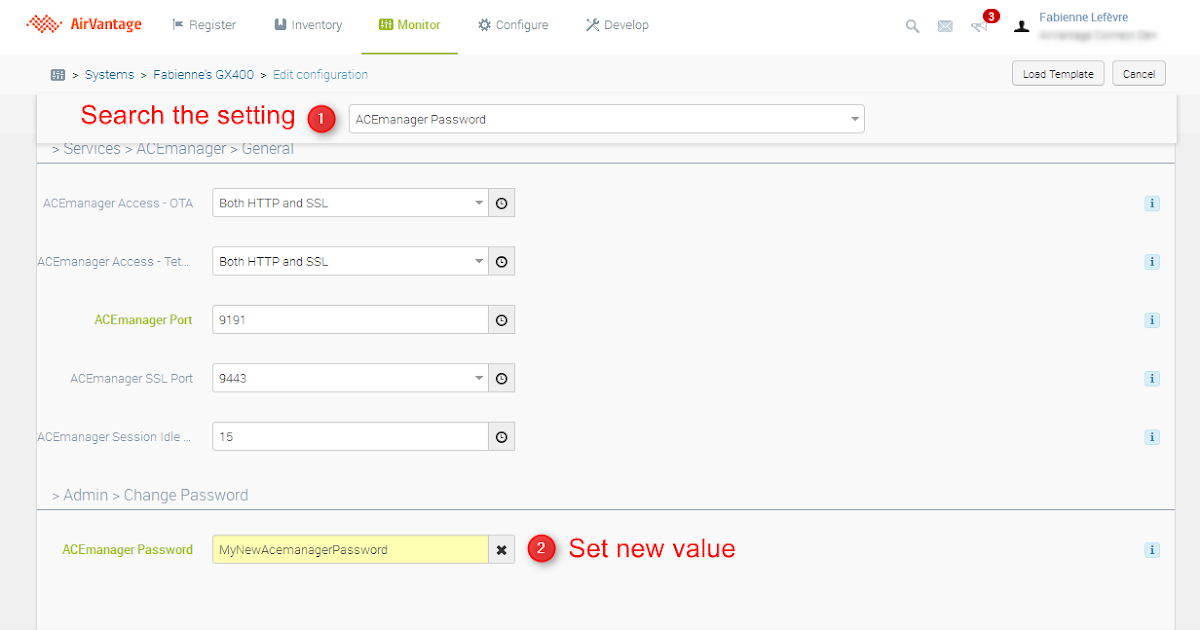This screenshot has height=630, width=1200.
Task: Click the Inventory box icon
Action: click(281, 25)
